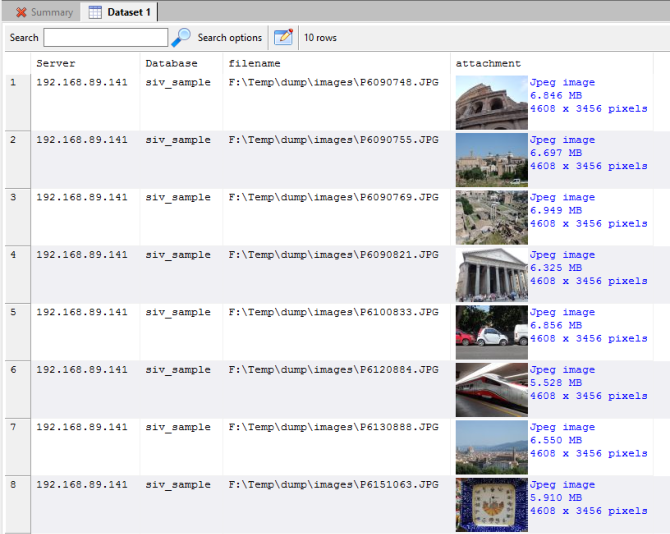Click the grid icon on Dataset 1 tab
670x534 pixels.
pyautogui.click(x=95, y=12)
